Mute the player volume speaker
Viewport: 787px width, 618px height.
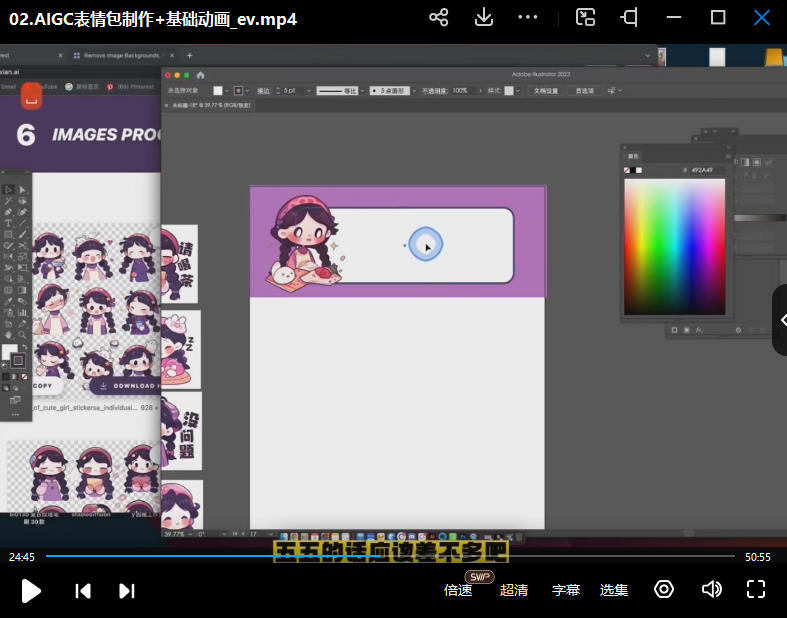tap(711, 589)
